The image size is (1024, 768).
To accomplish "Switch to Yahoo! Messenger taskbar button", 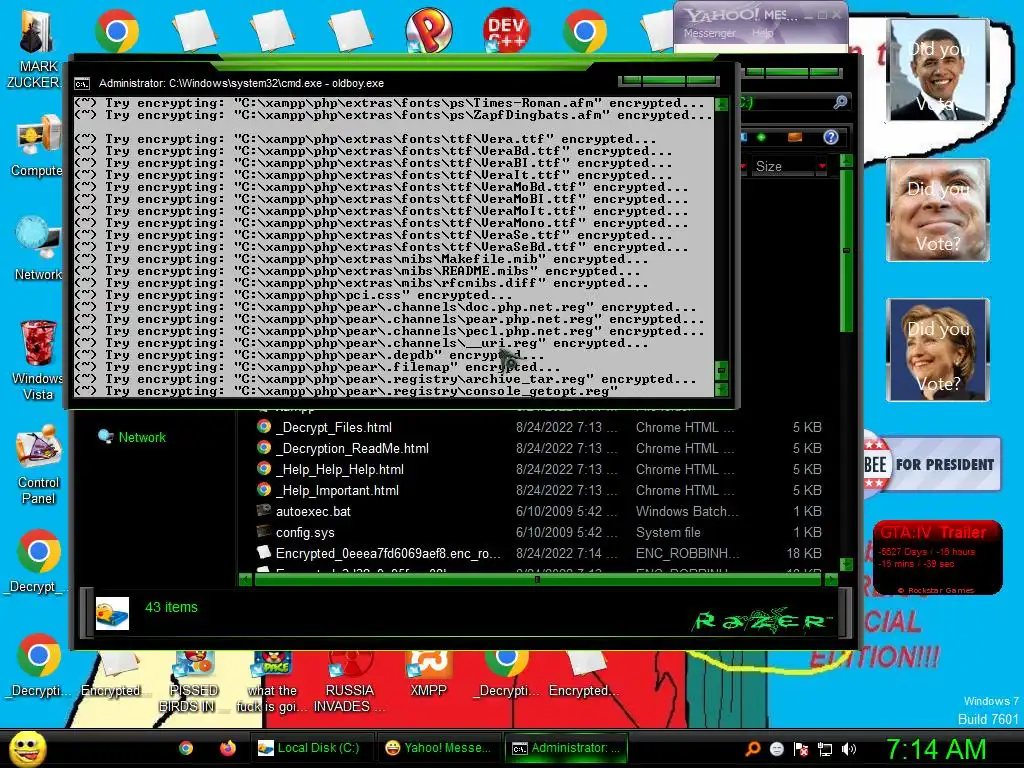I will [x=438, y=748].
